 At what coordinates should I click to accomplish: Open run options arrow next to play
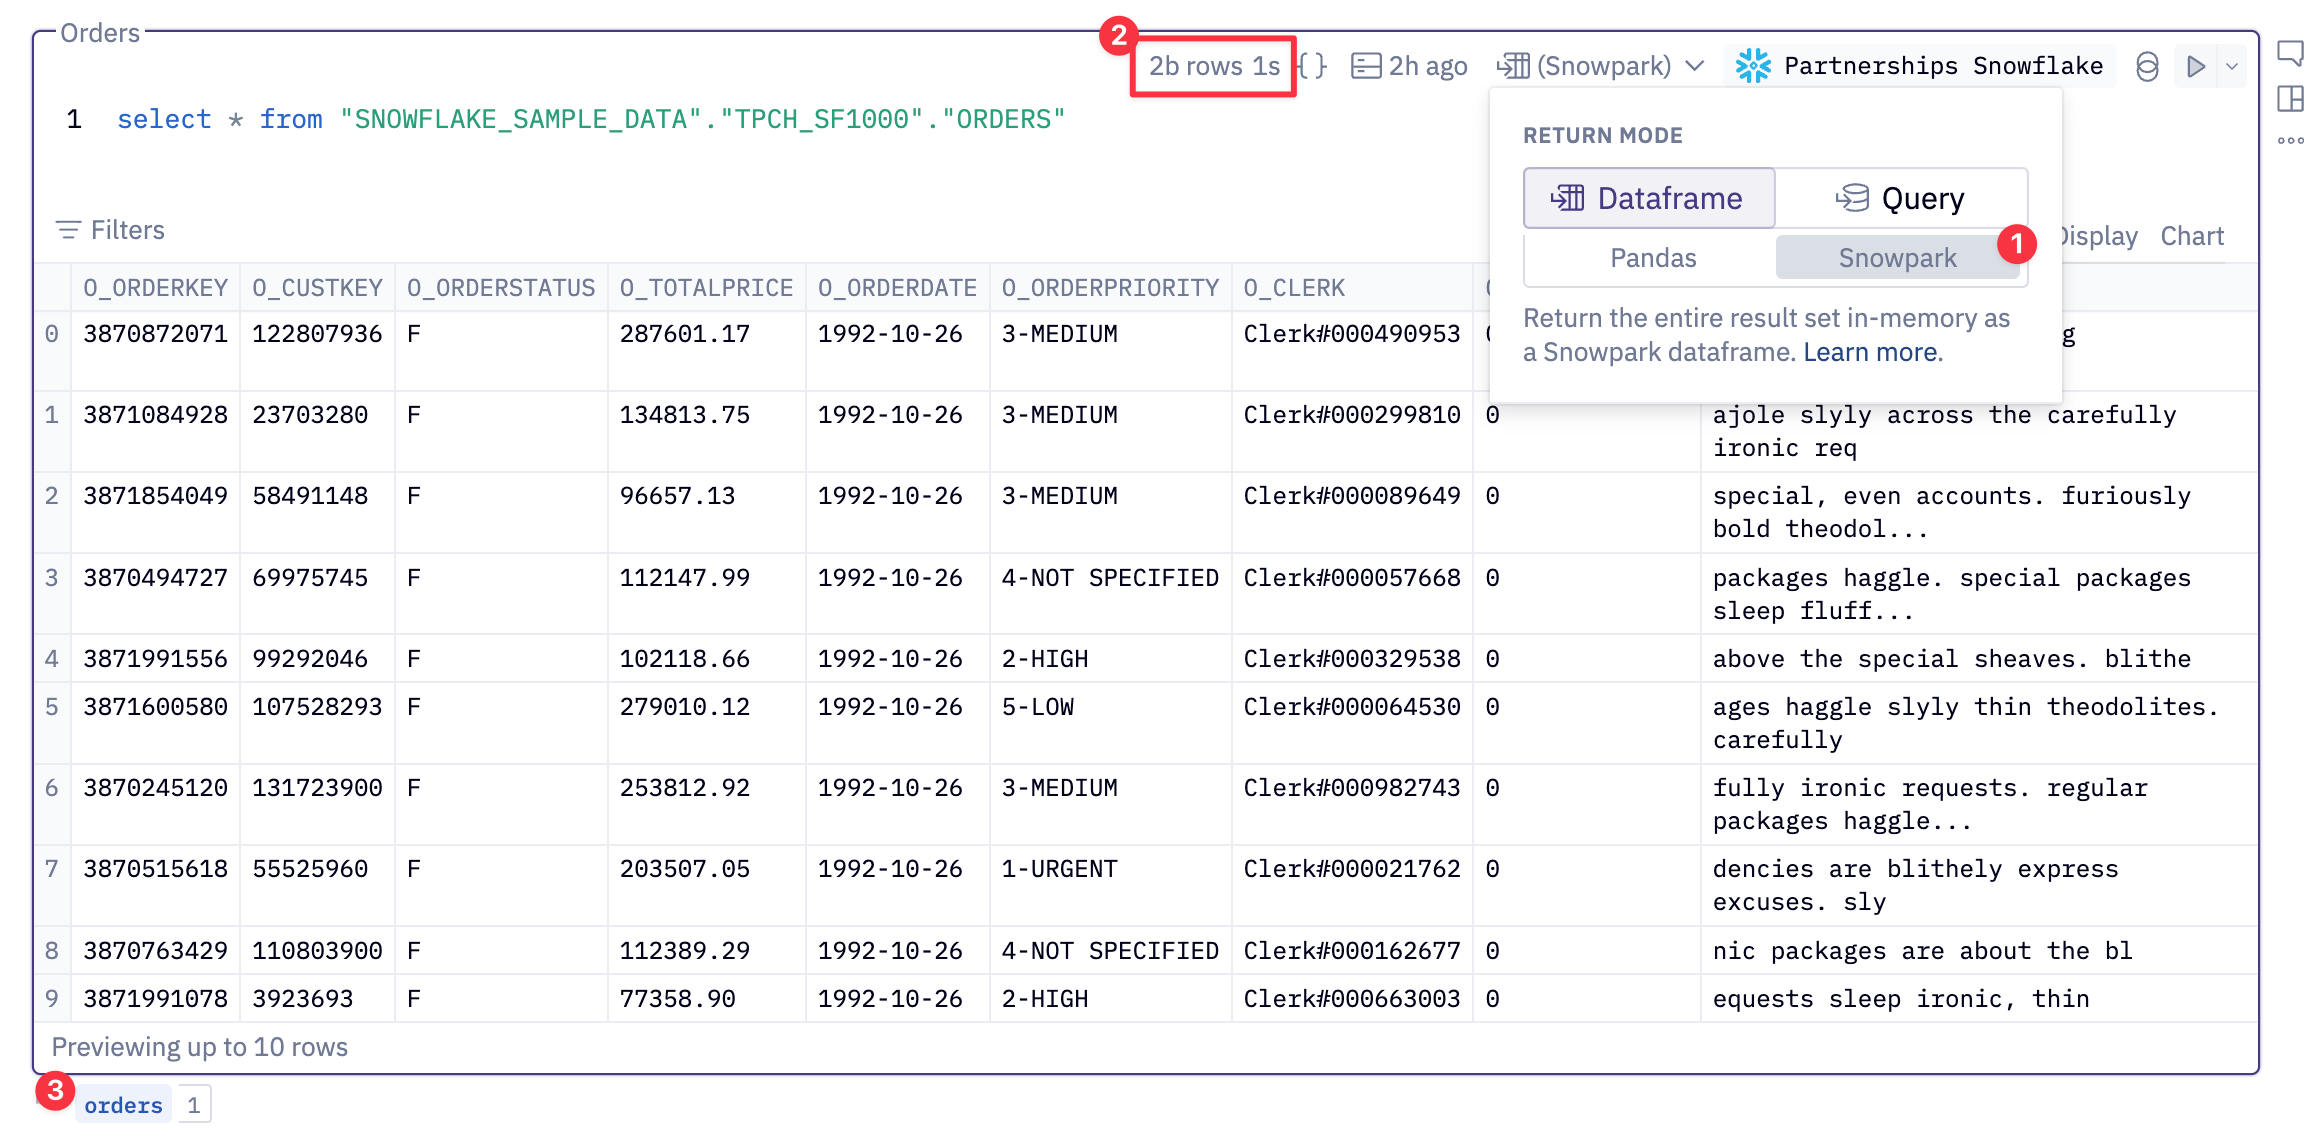[x=2232, y=67]
